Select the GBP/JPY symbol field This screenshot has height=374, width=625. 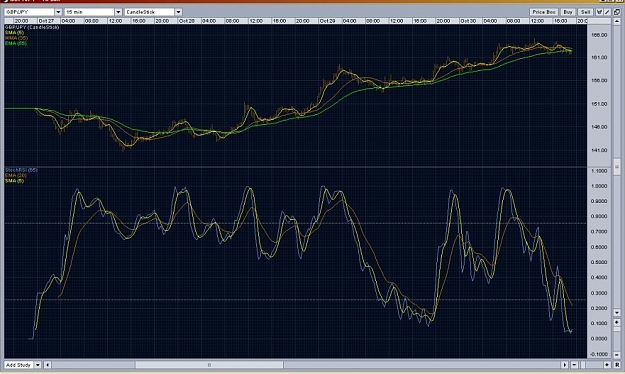tap(29, 12)
